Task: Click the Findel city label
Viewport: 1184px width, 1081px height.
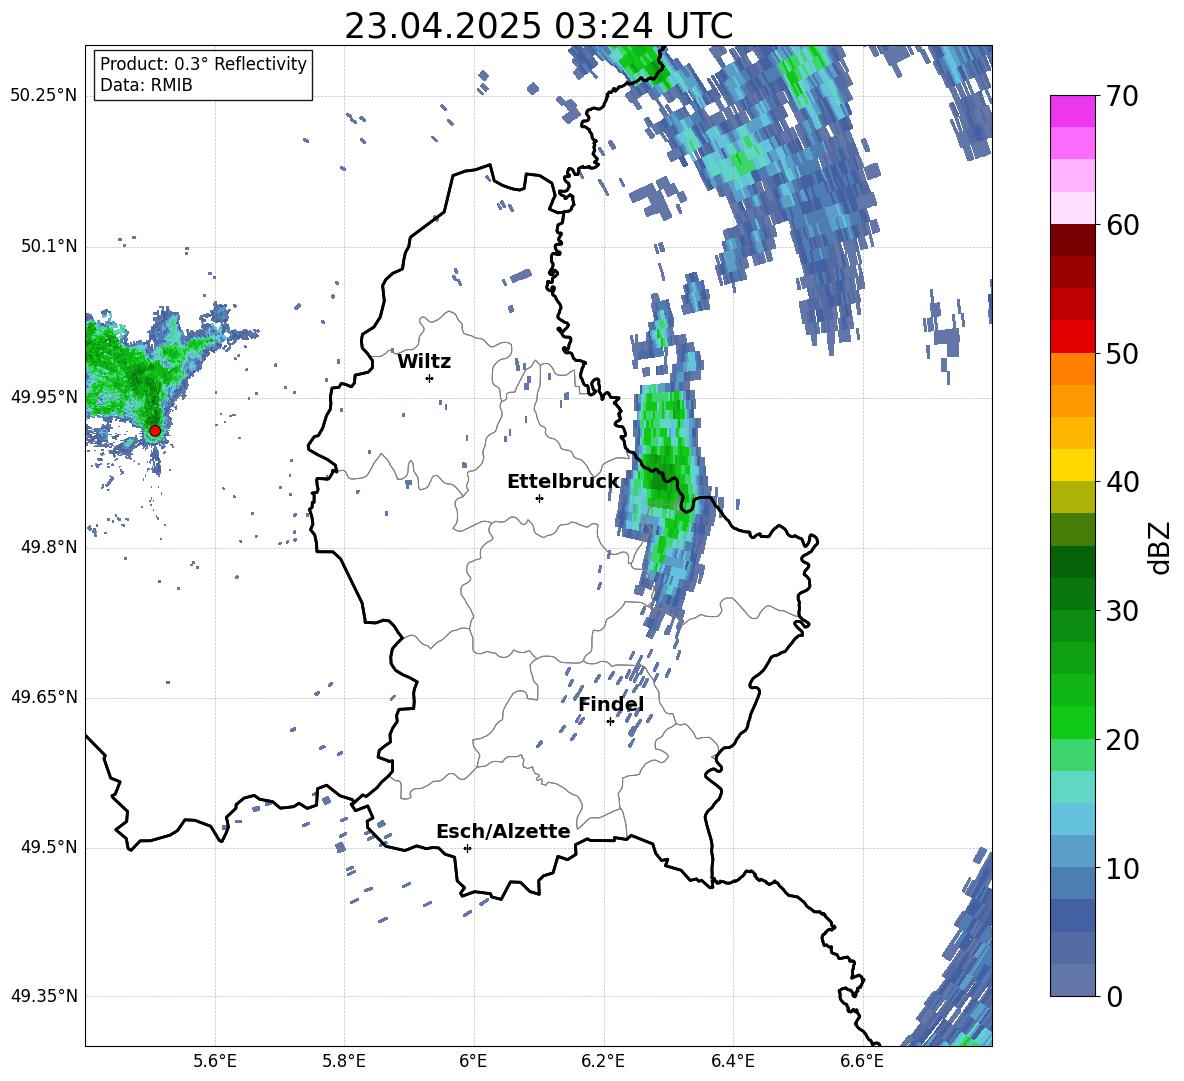Action: click(x=611, y=704)
